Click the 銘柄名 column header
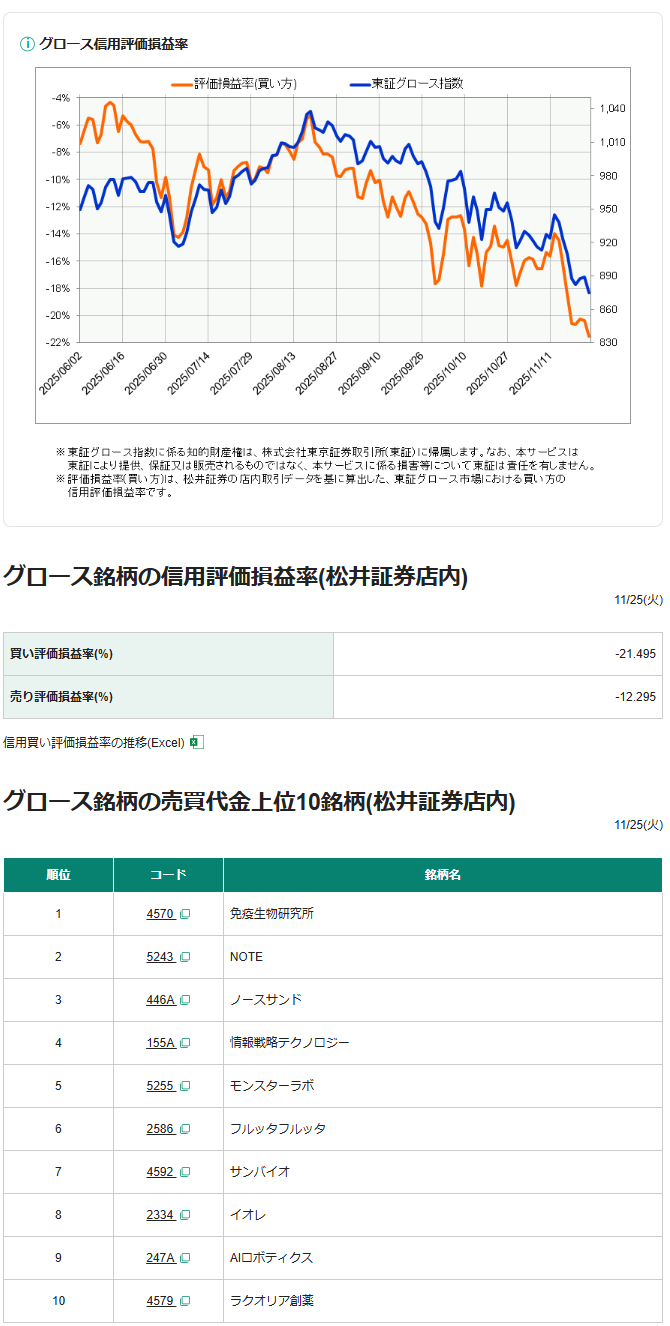This screenshot has width=670, height=1326. [442, 875]
